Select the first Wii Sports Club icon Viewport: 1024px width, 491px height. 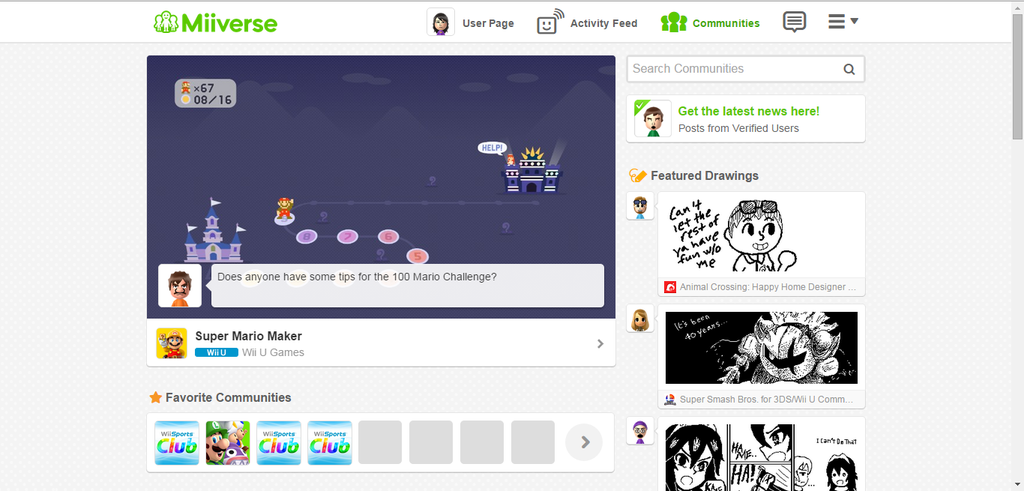point(177,443)
